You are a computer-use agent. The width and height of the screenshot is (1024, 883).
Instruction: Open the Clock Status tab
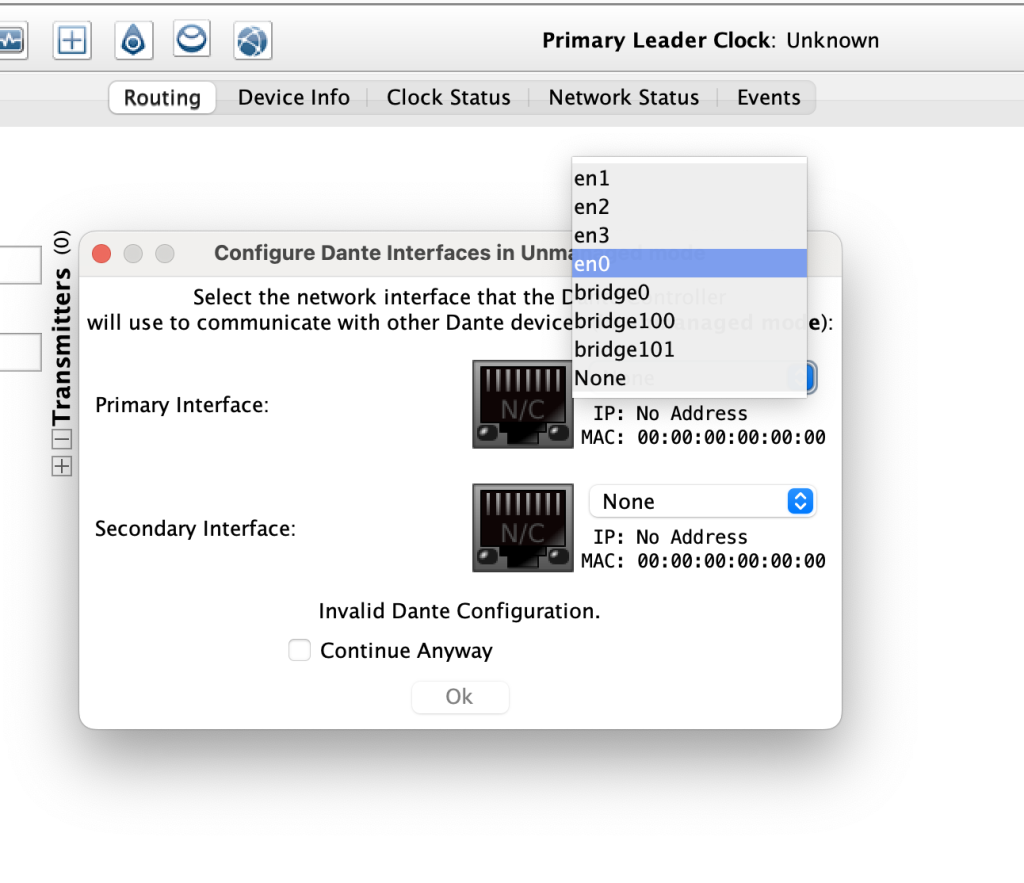coord(448,97)
